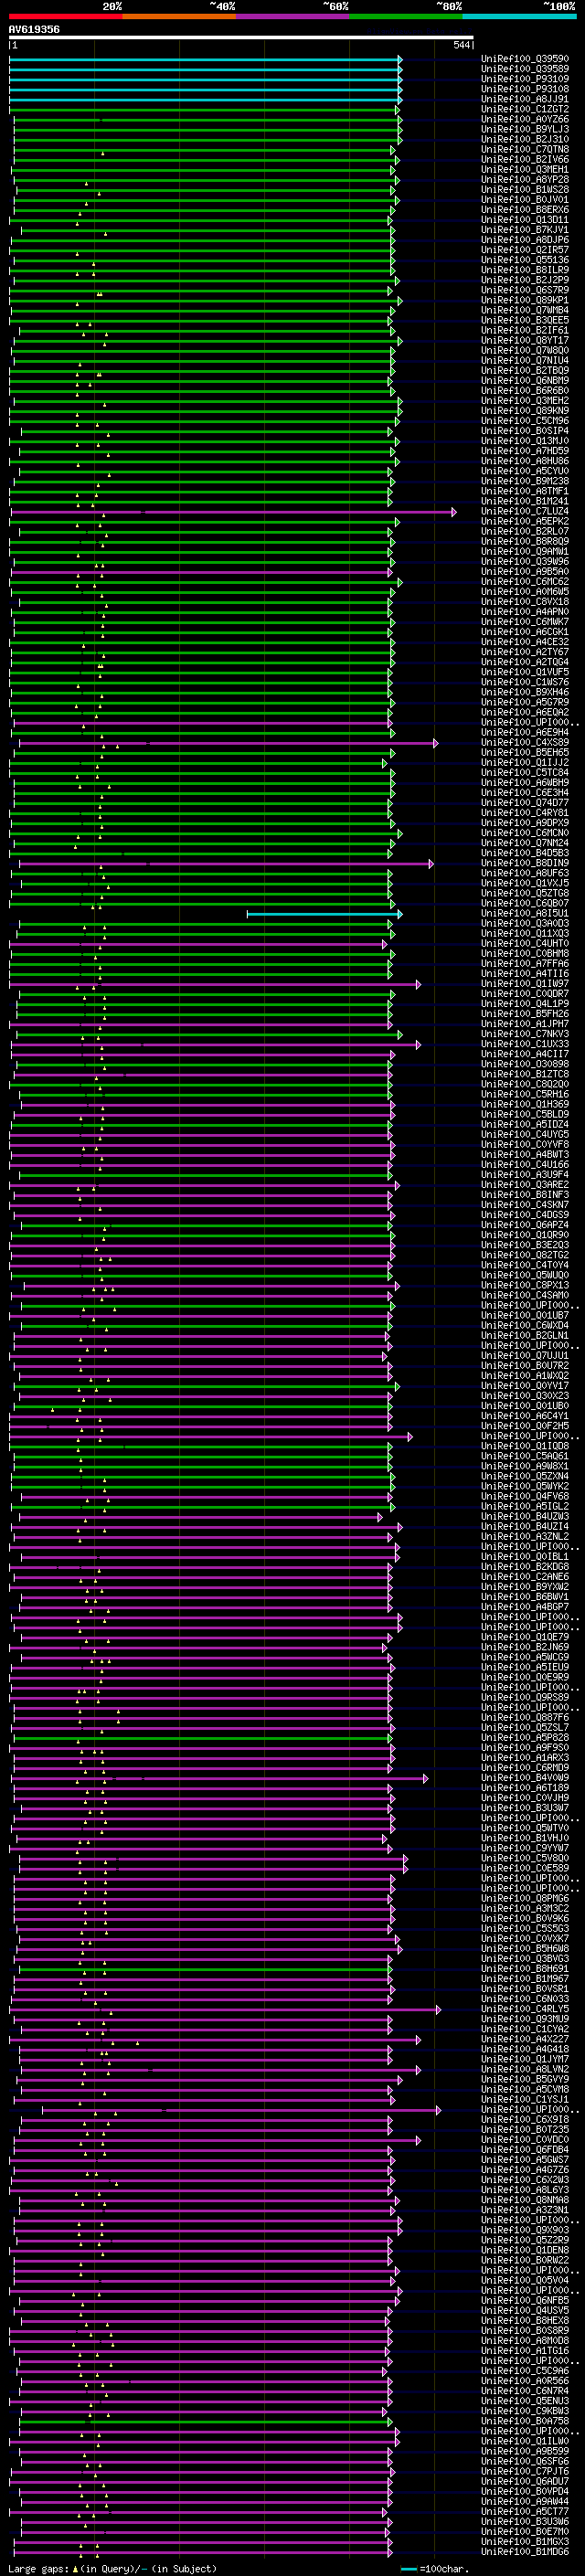This screenshot has height=2576, width=585.
Task: Select the label UniRef100_C4XS89
Action: point(525,743)
